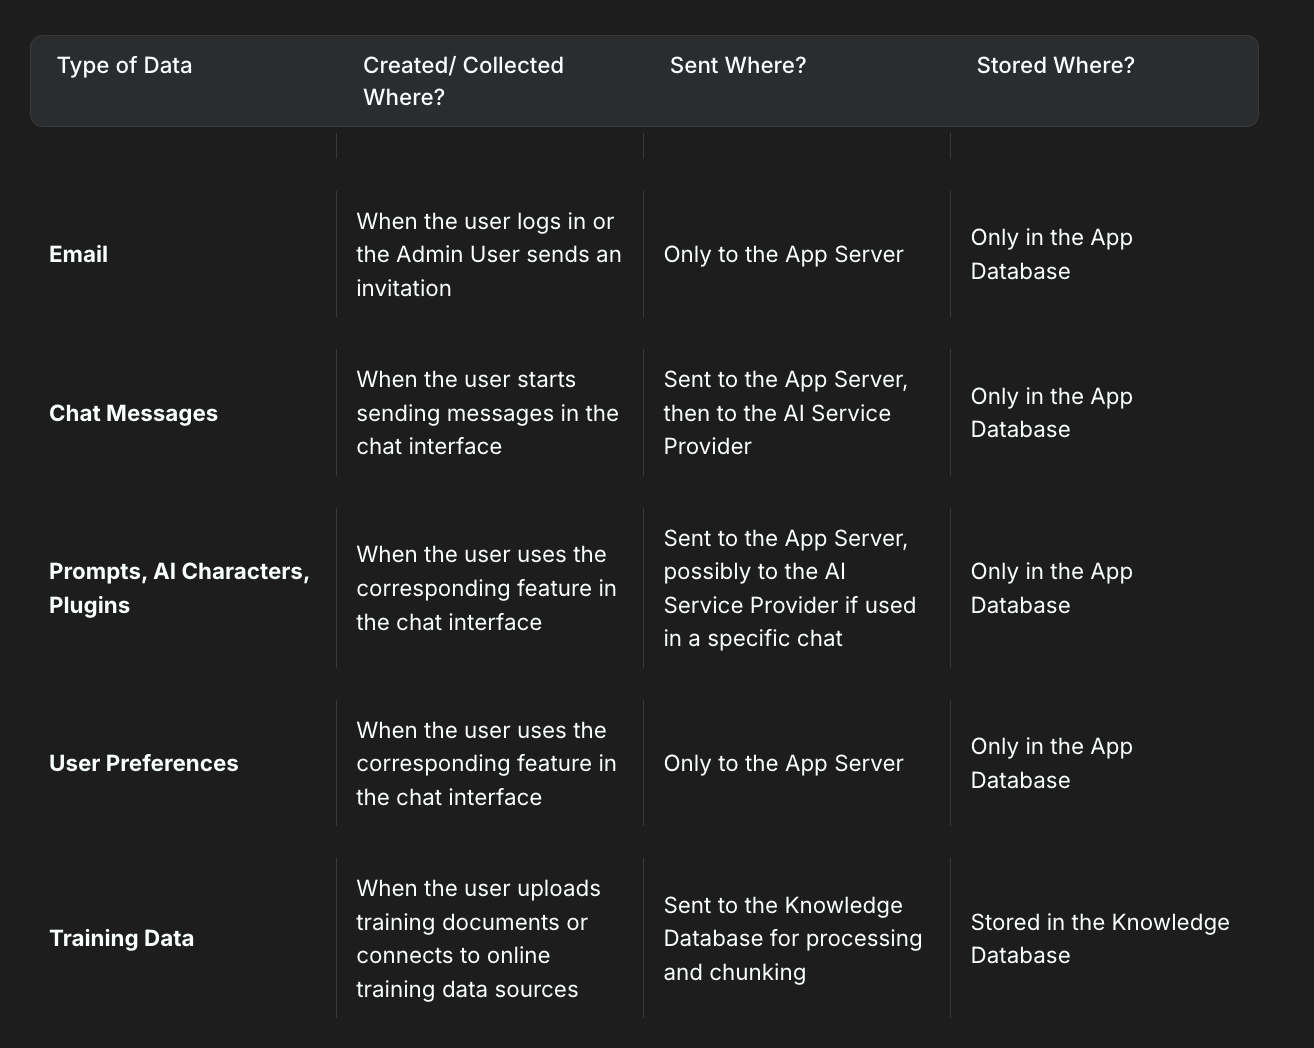Viewport: 1314px width, 1048px height.
Task: Select the Prompts, AI Characters, Plugins label
Action: pyautogui.click(x=179, y=588)
